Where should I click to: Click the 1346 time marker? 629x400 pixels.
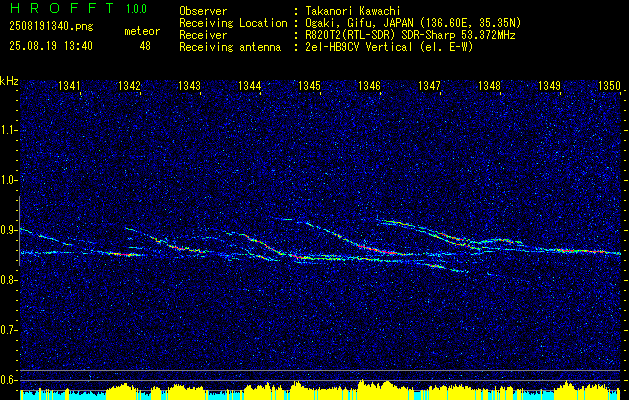(369, 86)
